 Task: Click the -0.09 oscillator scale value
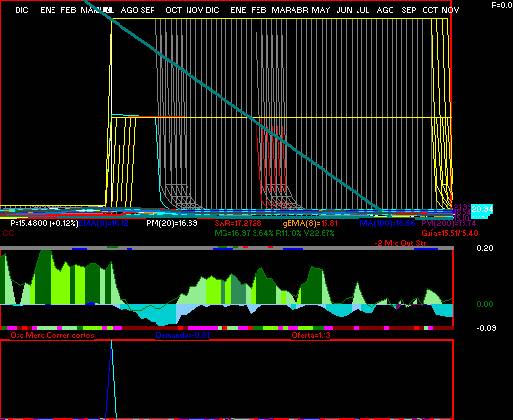pyautogui.click(x=486, y=328)
